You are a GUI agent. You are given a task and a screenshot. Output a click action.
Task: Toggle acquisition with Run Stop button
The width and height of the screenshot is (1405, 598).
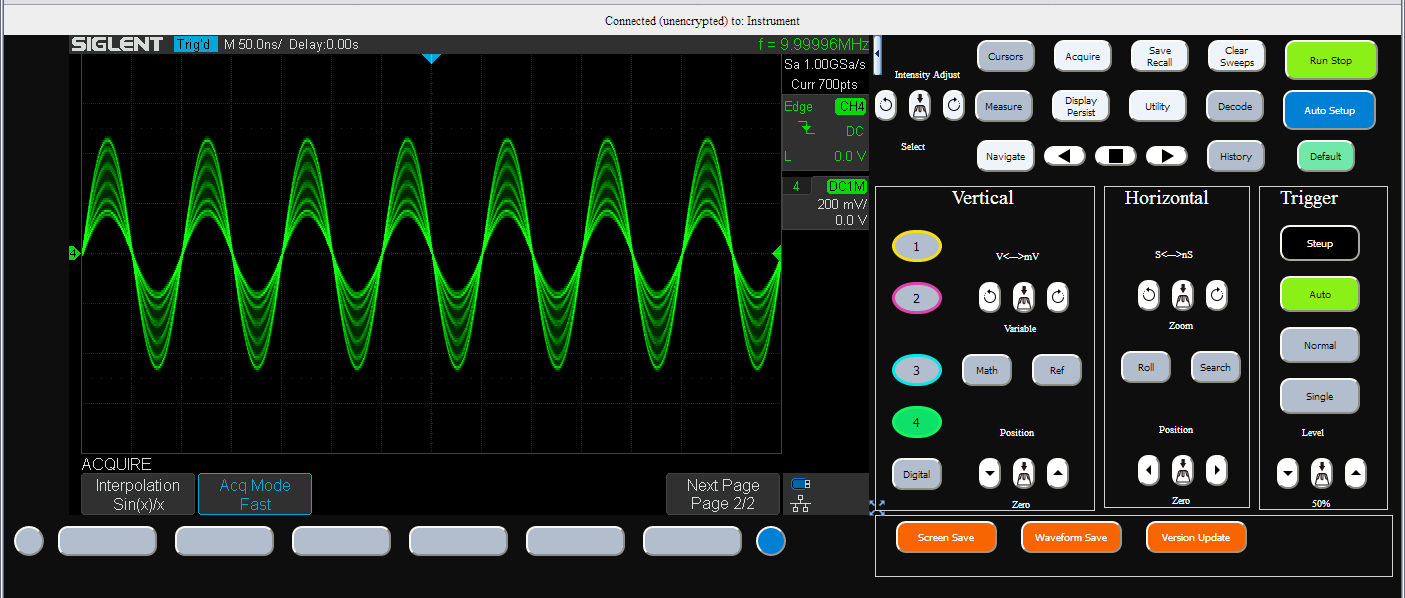[x=1330, y=61]
